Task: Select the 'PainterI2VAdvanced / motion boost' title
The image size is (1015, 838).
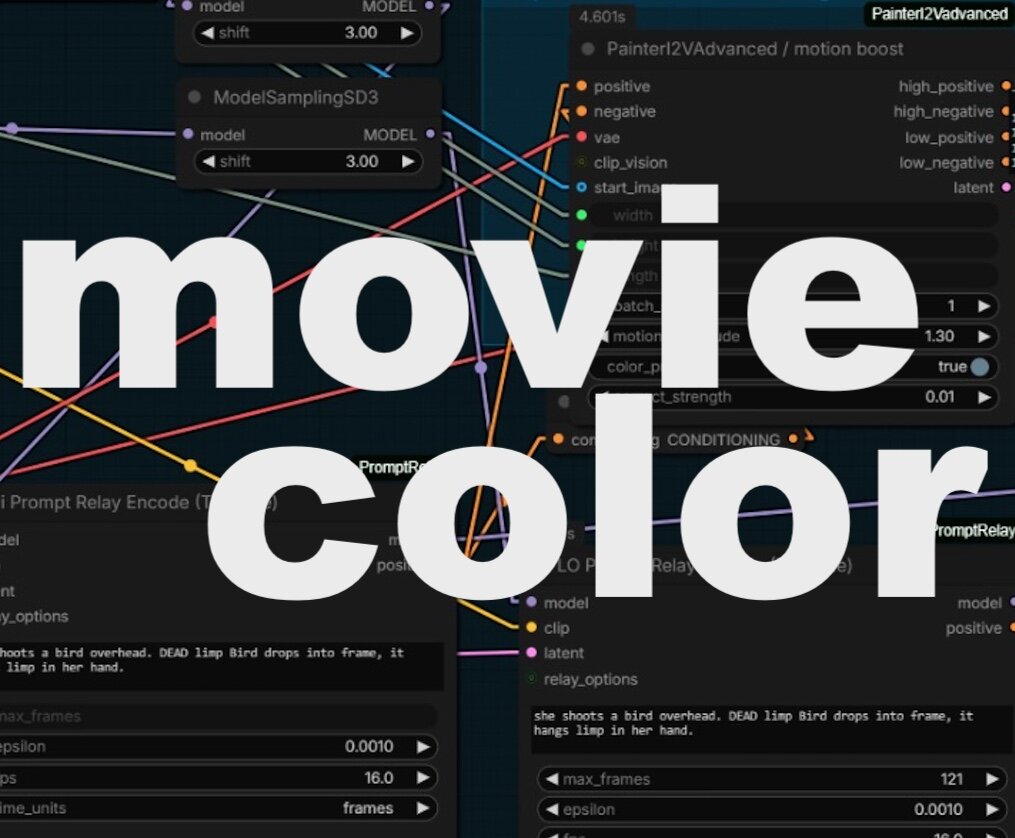Action: point(755,49)
